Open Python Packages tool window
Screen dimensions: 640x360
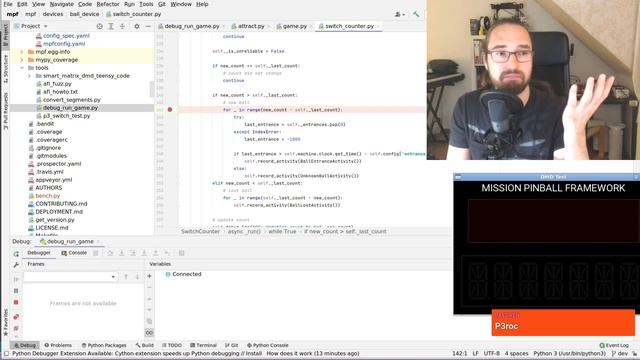[x=104, y=345]
